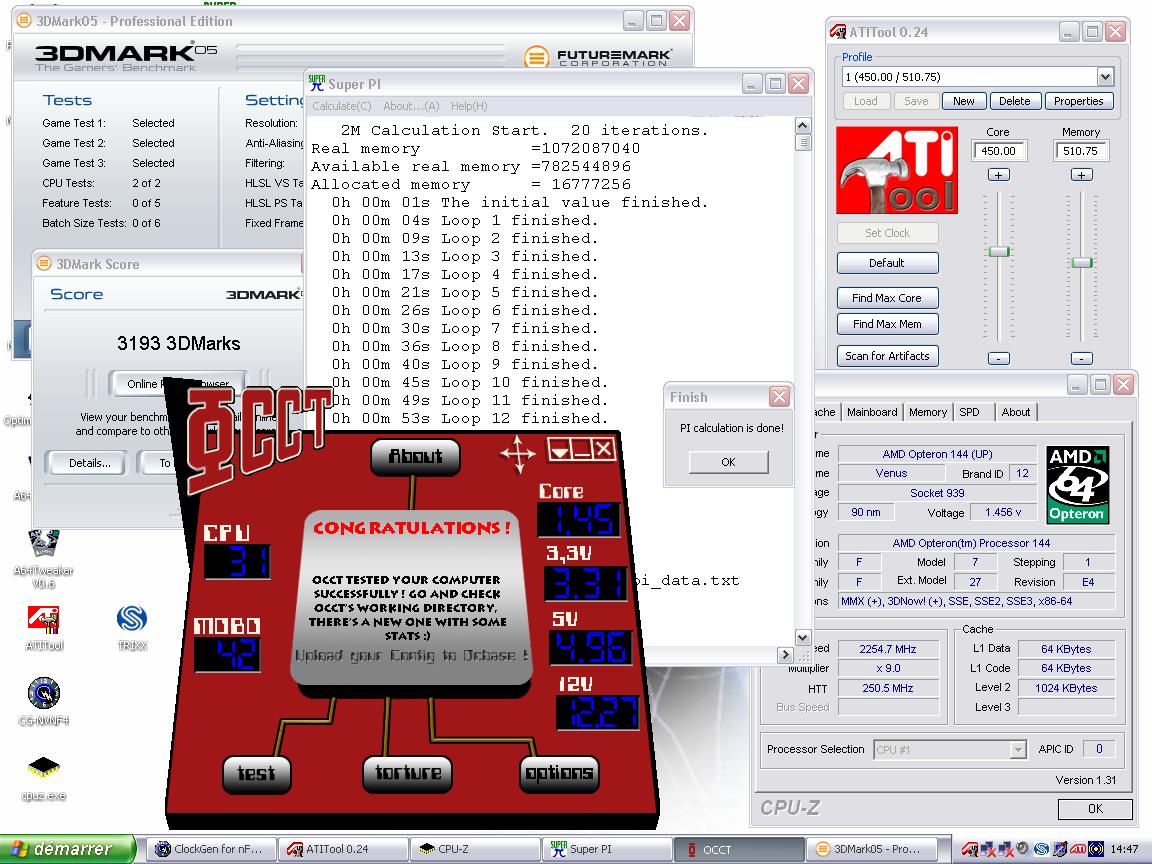The height and width of the screenshot is (864, 1152).
Task: Click the system tray clock 14:47
Action: [x=1125, y=849]
